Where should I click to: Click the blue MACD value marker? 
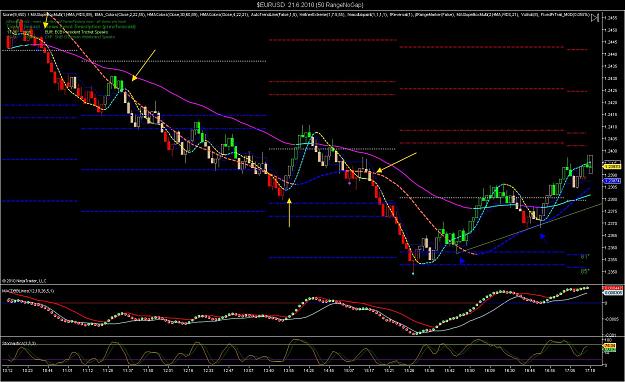(613, 293)
